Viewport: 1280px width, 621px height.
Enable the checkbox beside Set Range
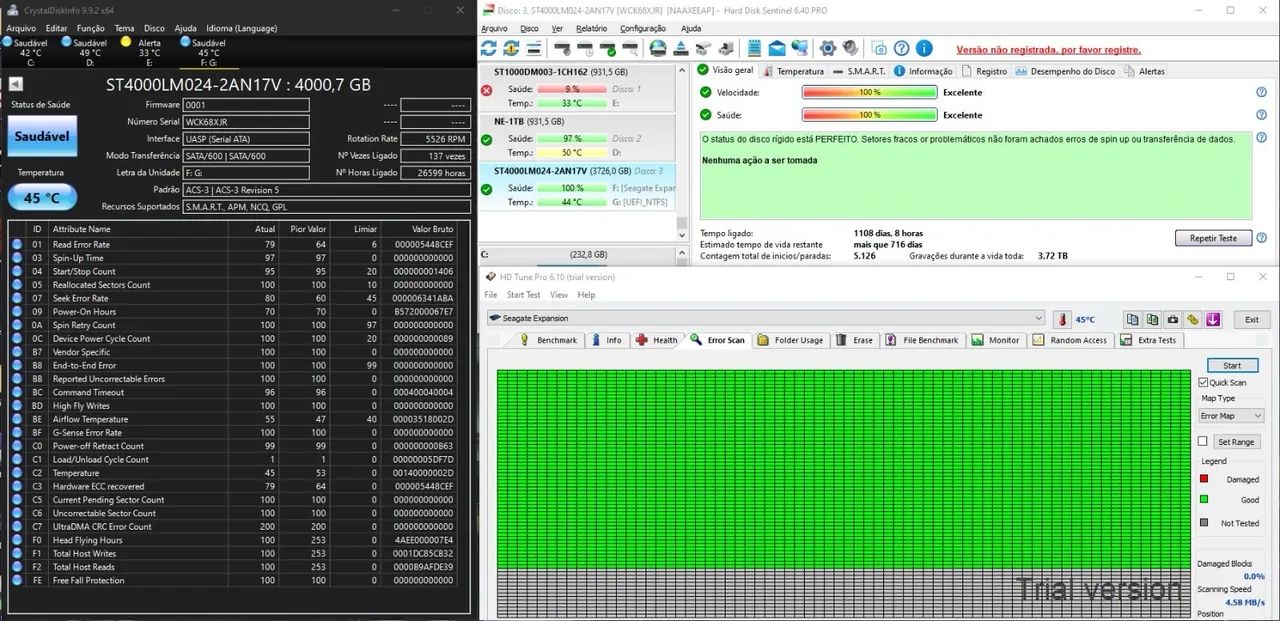pos(1203,441)
